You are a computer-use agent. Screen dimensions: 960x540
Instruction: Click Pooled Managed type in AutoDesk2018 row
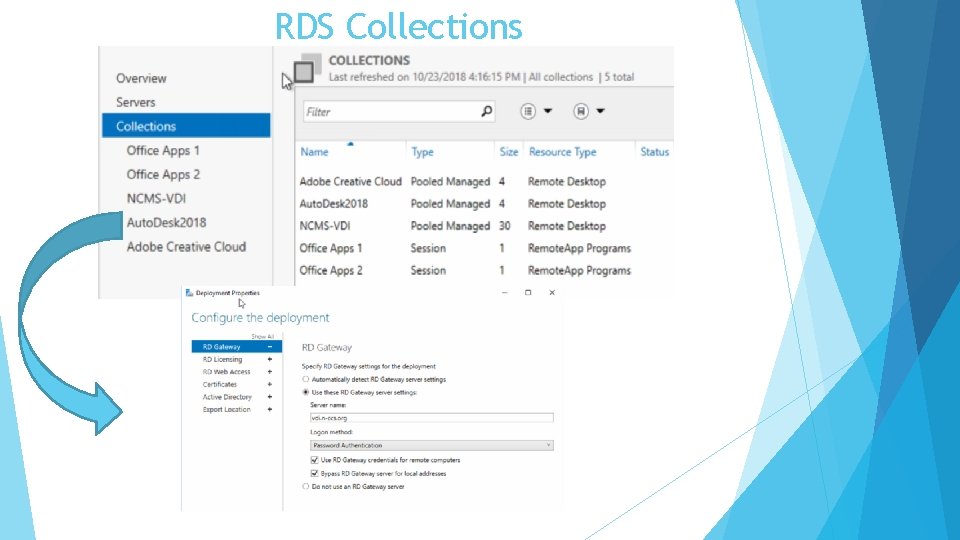[x=450, y=204]
